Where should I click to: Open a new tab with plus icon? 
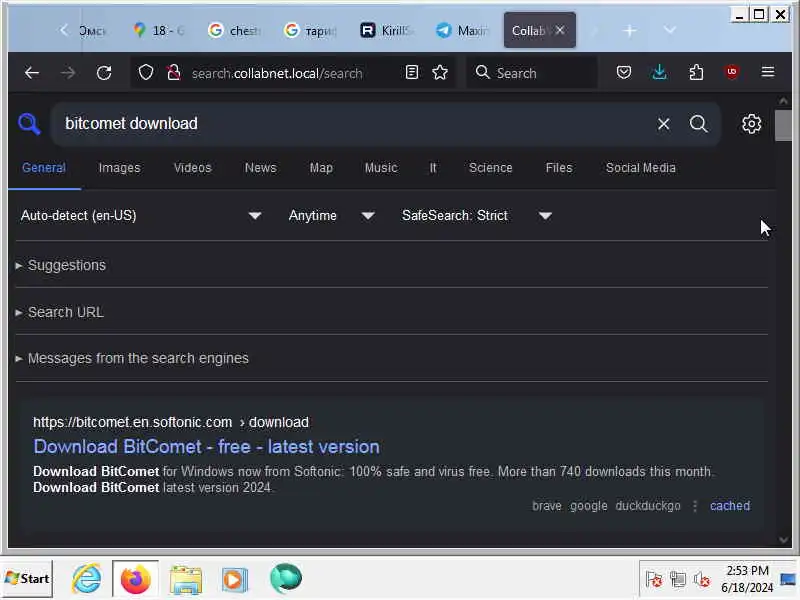(x=630, y=31)
